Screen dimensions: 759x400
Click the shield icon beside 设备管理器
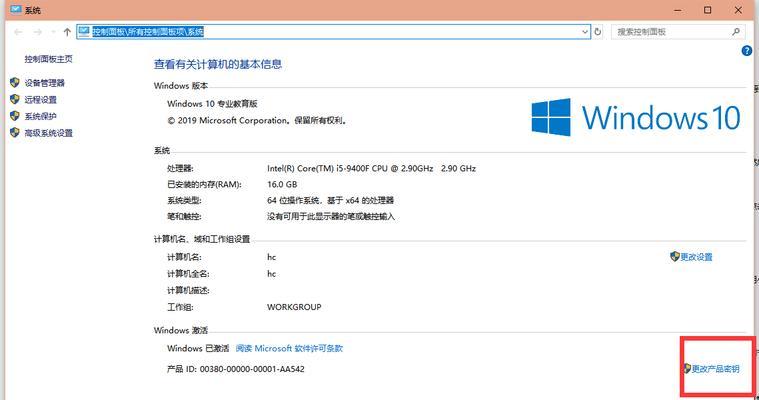coord(15,83)
